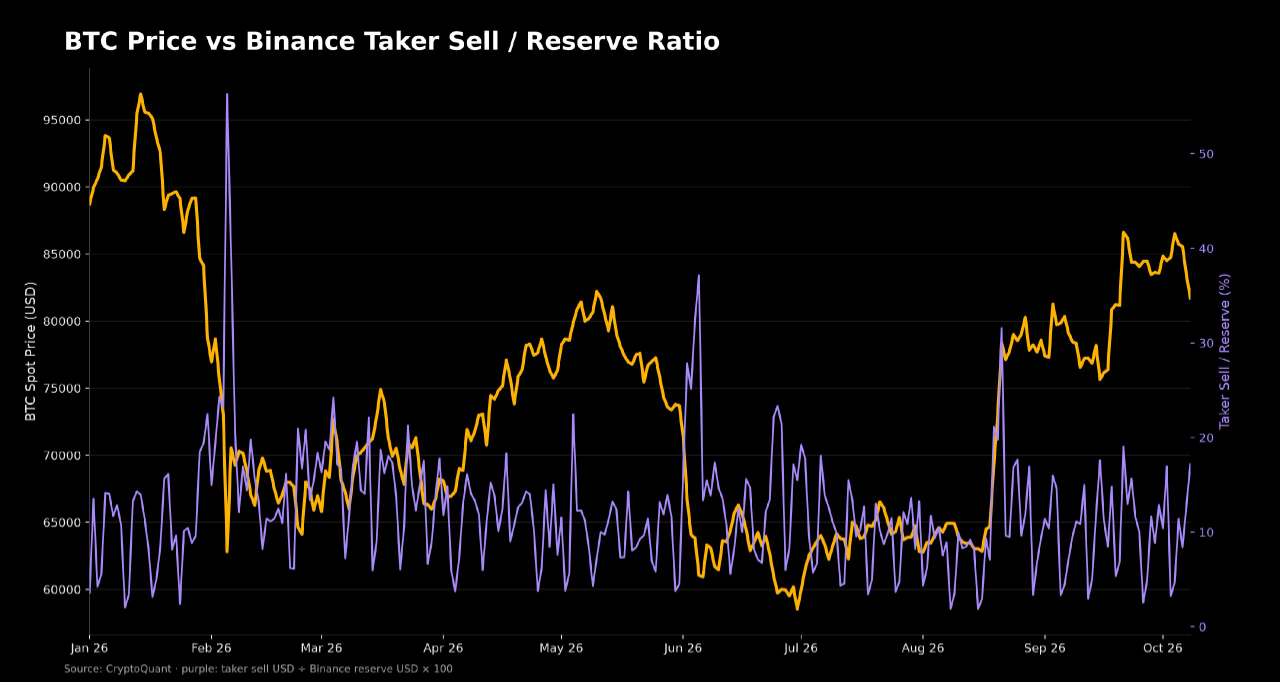
Task: Click the 20 percent ratio axis value
Action: [x=1206, y=438]
